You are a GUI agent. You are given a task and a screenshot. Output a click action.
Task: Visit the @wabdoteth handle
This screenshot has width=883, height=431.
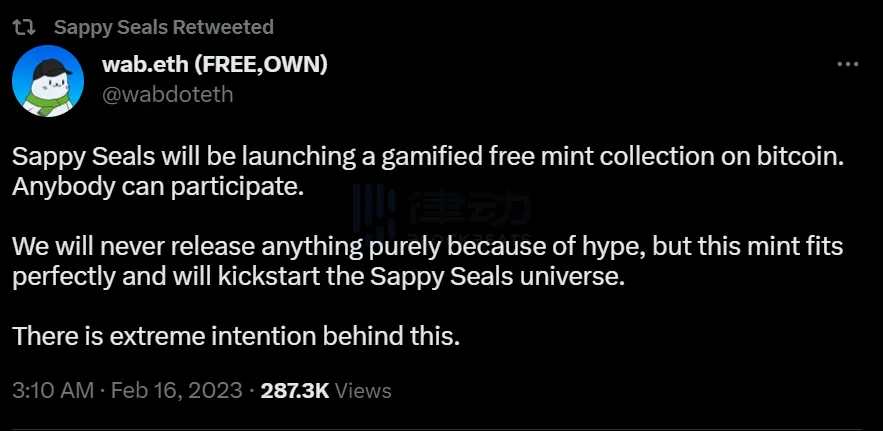pyautogui.click(x=167, y=94)
